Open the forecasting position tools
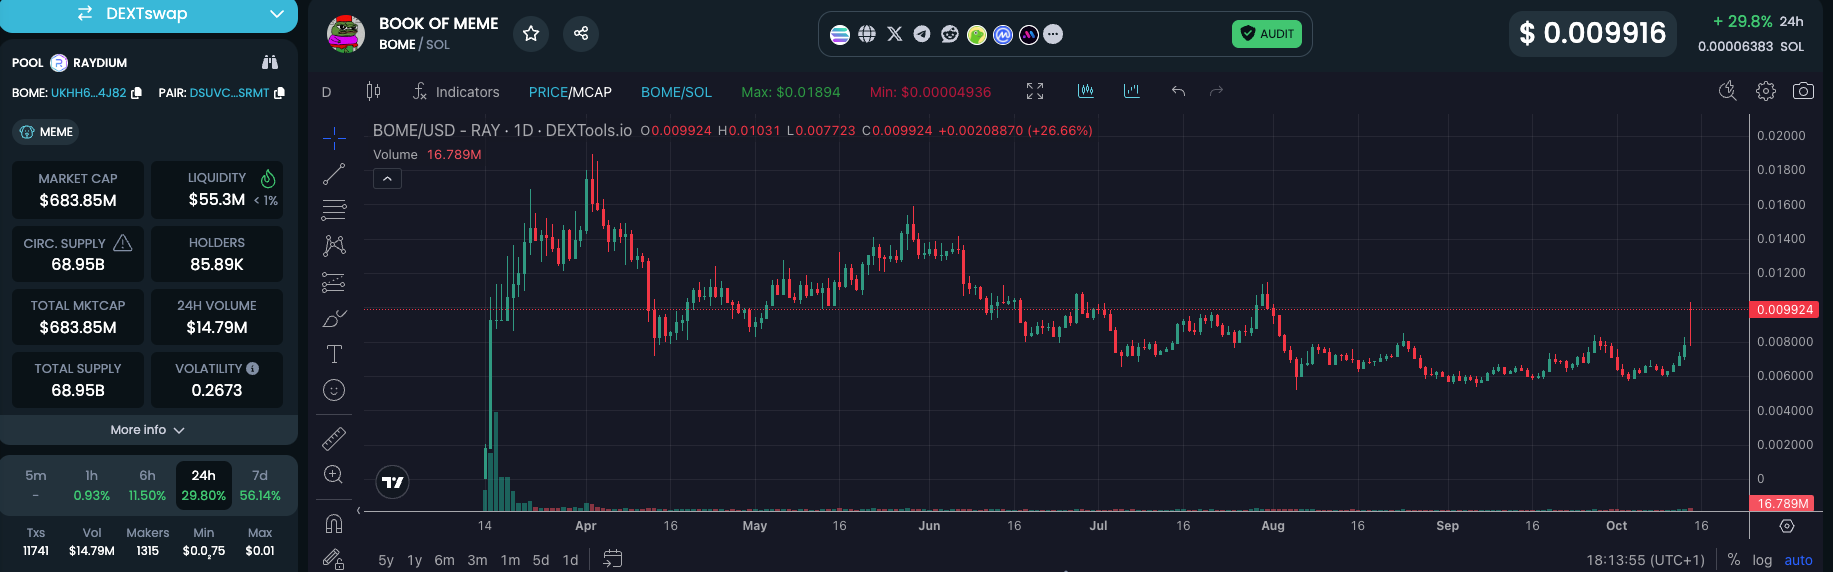The image size is (1835, 572). 334,282
